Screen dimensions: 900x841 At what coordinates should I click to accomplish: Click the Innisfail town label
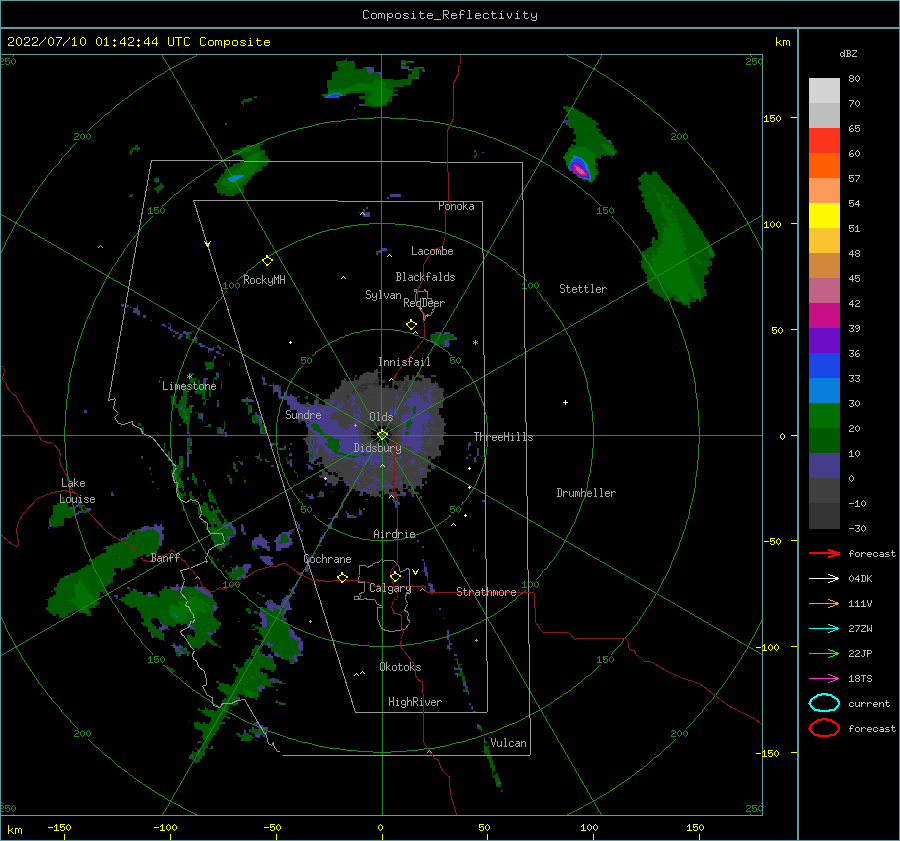404,362
